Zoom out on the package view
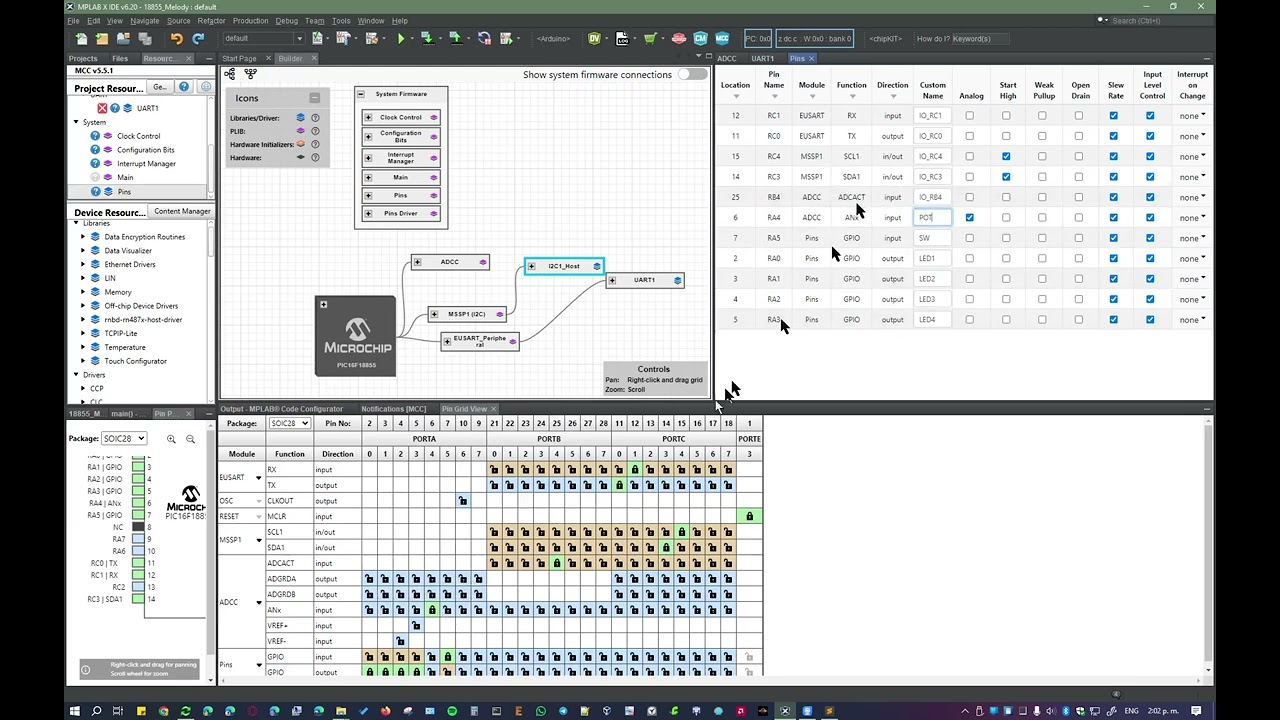Viewport: 1280px width, 720px height. click(x=191, y=439)
